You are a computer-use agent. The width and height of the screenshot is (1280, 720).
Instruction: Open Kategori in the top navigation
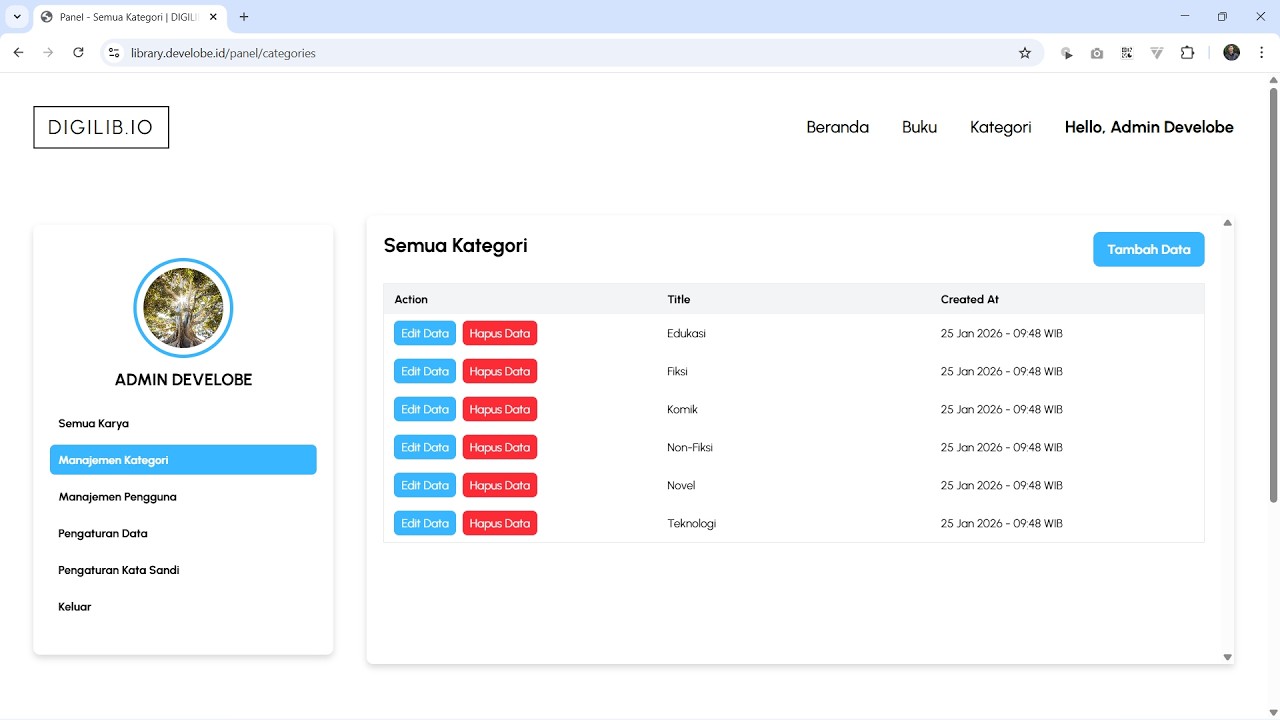coord(1001,127)
